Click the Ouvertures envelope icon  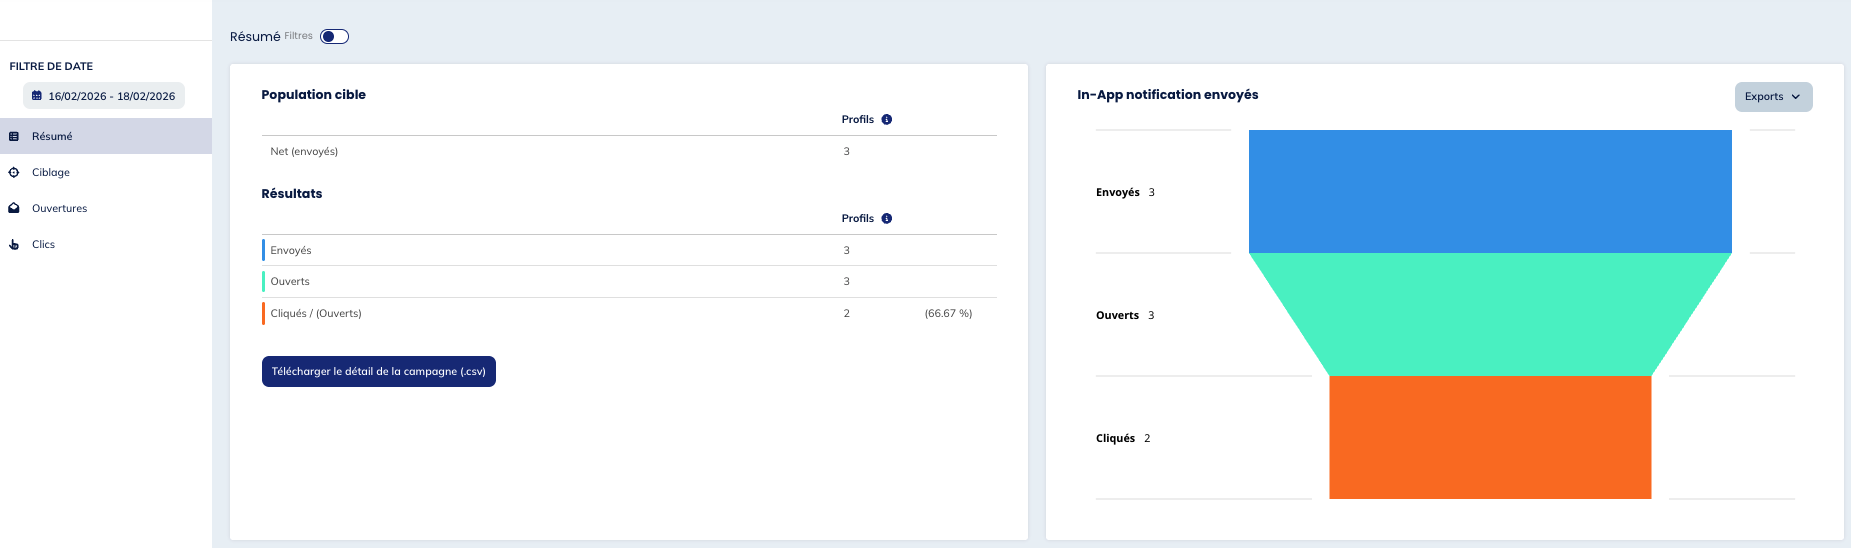[x=14, y=208]
